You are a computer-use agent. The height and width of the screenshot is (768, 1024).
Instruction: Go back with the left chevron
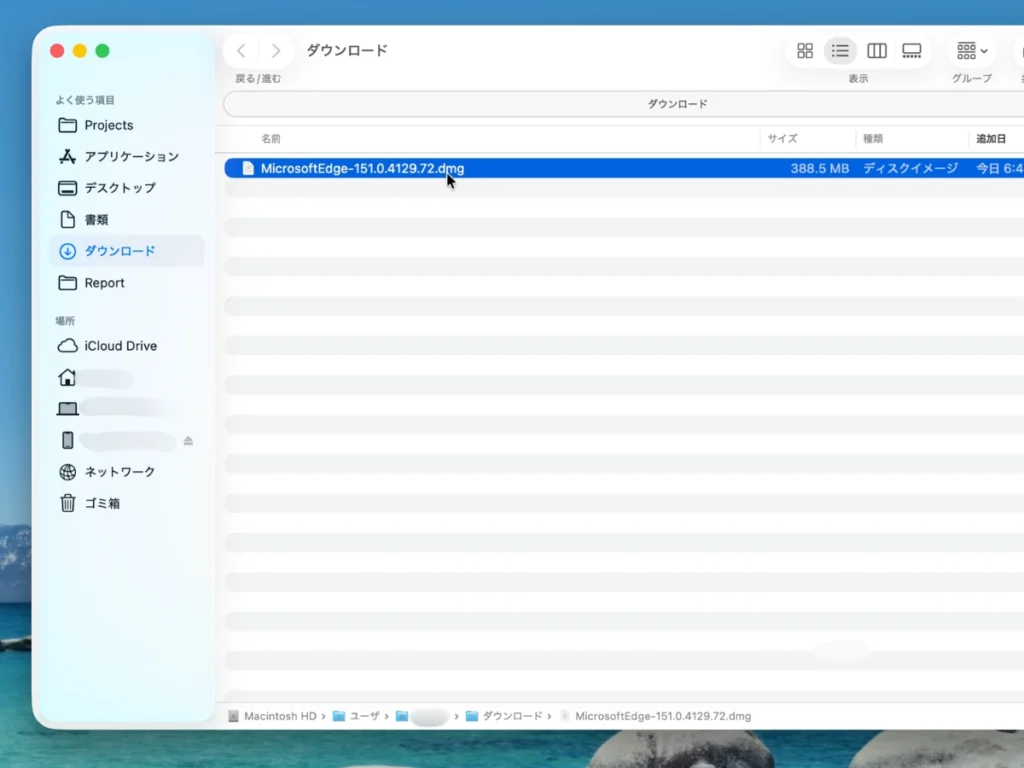pos(241,51)
